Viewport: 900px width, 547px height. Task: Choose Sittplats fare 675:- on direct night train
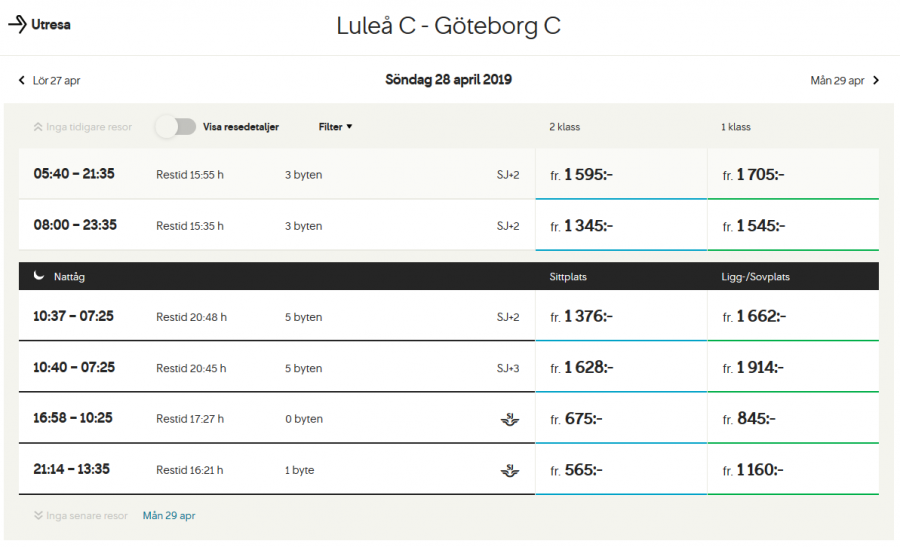coord(621,419)
